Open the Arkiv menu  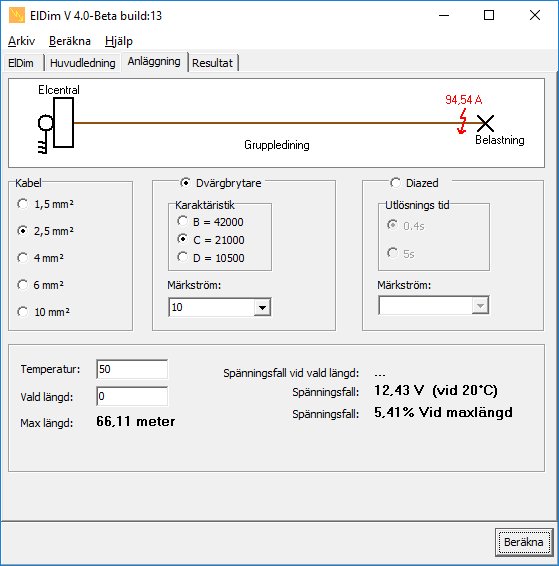tap(22, 41)
